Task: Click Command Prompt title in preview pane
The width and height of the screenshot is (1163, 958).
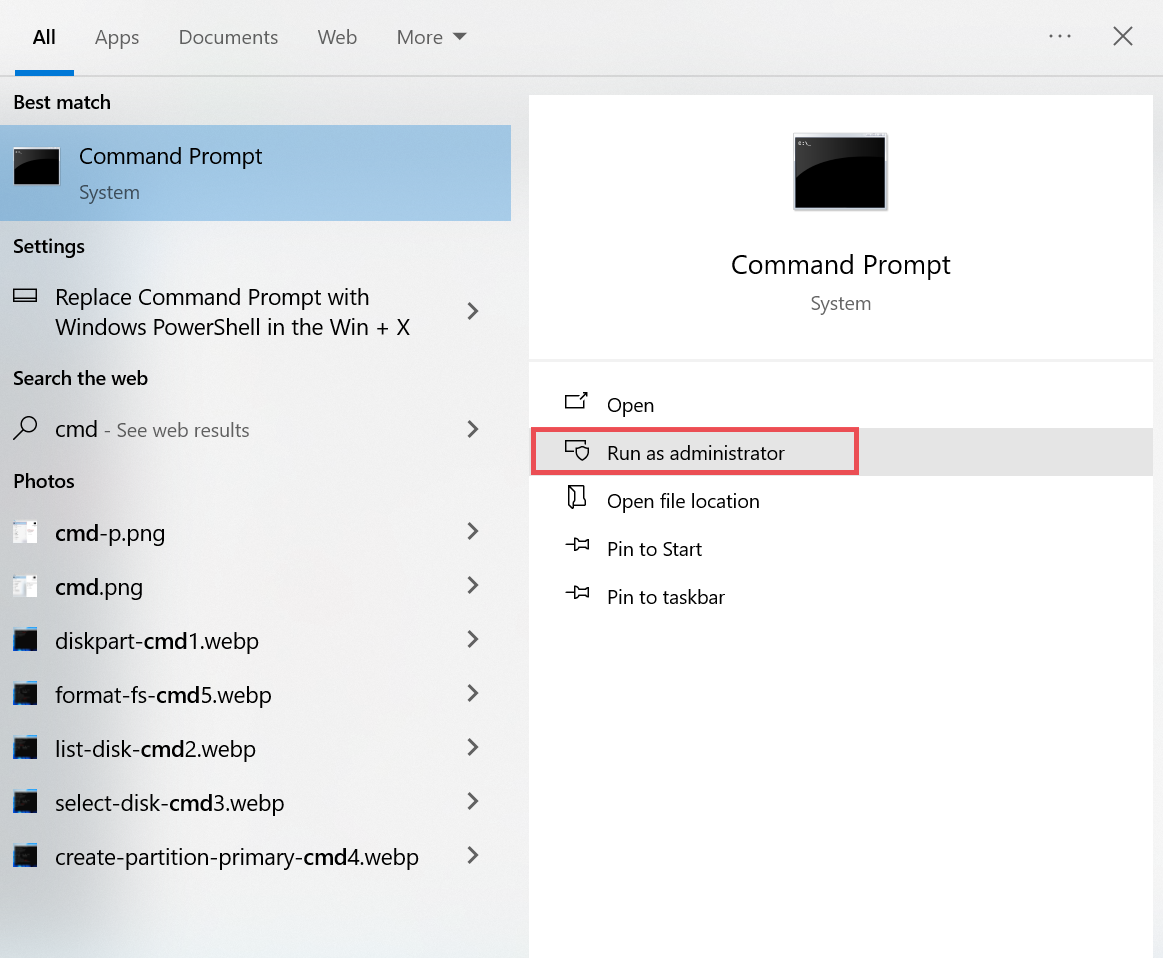Action: (840, 265)
